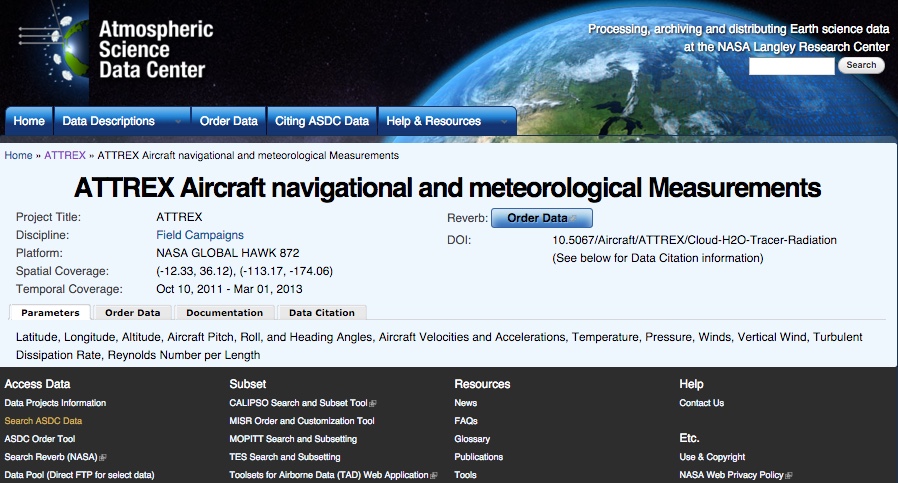Viewport: 898px width, 483px height.
Task: Click the Atmospheric Science Data Center logo
Action: tap(115, 49)
